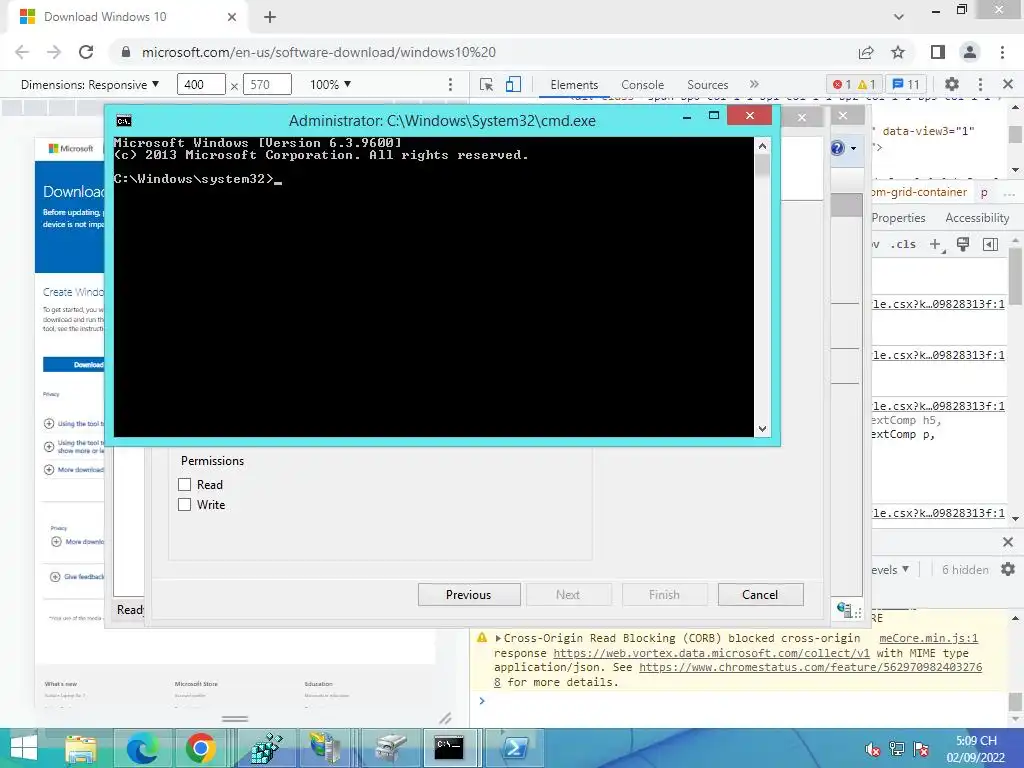The height and width of the screenshot is (768, 1024).
Task: Open the chromestatus.com feature link
Action: 810,667
